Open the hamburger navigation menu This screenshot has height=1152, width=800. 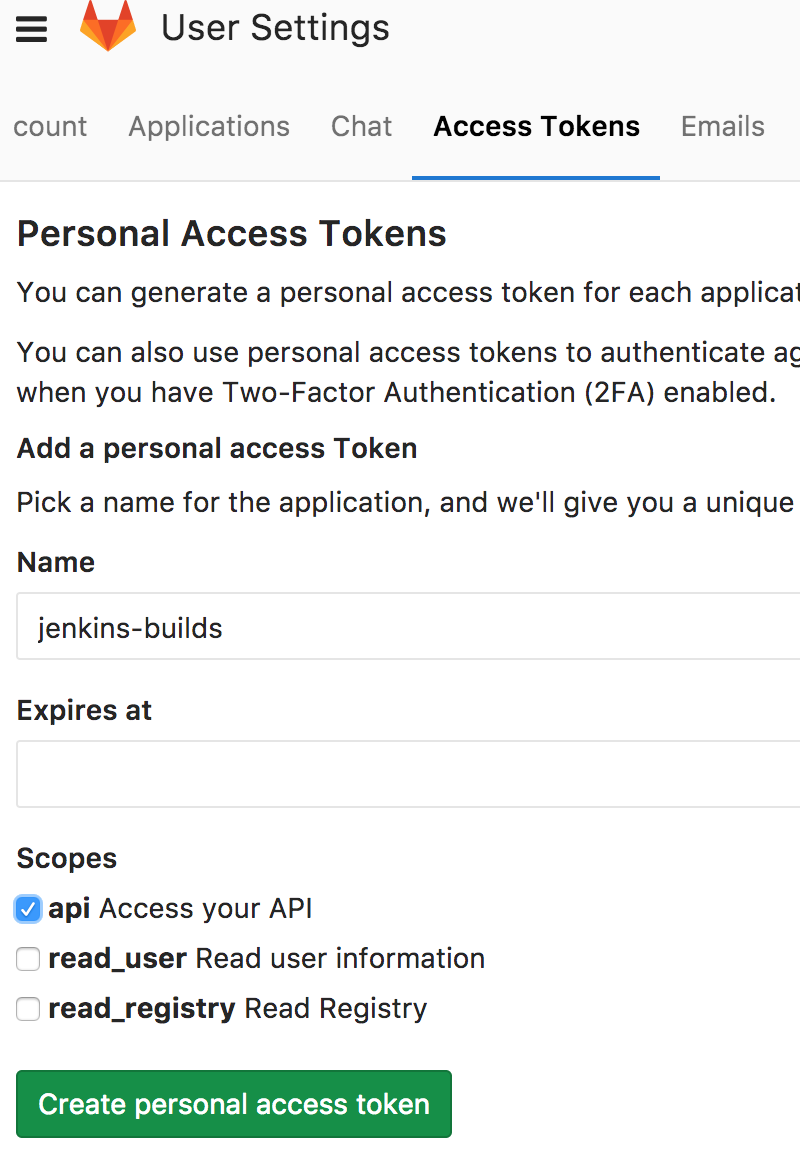point(32,29)
